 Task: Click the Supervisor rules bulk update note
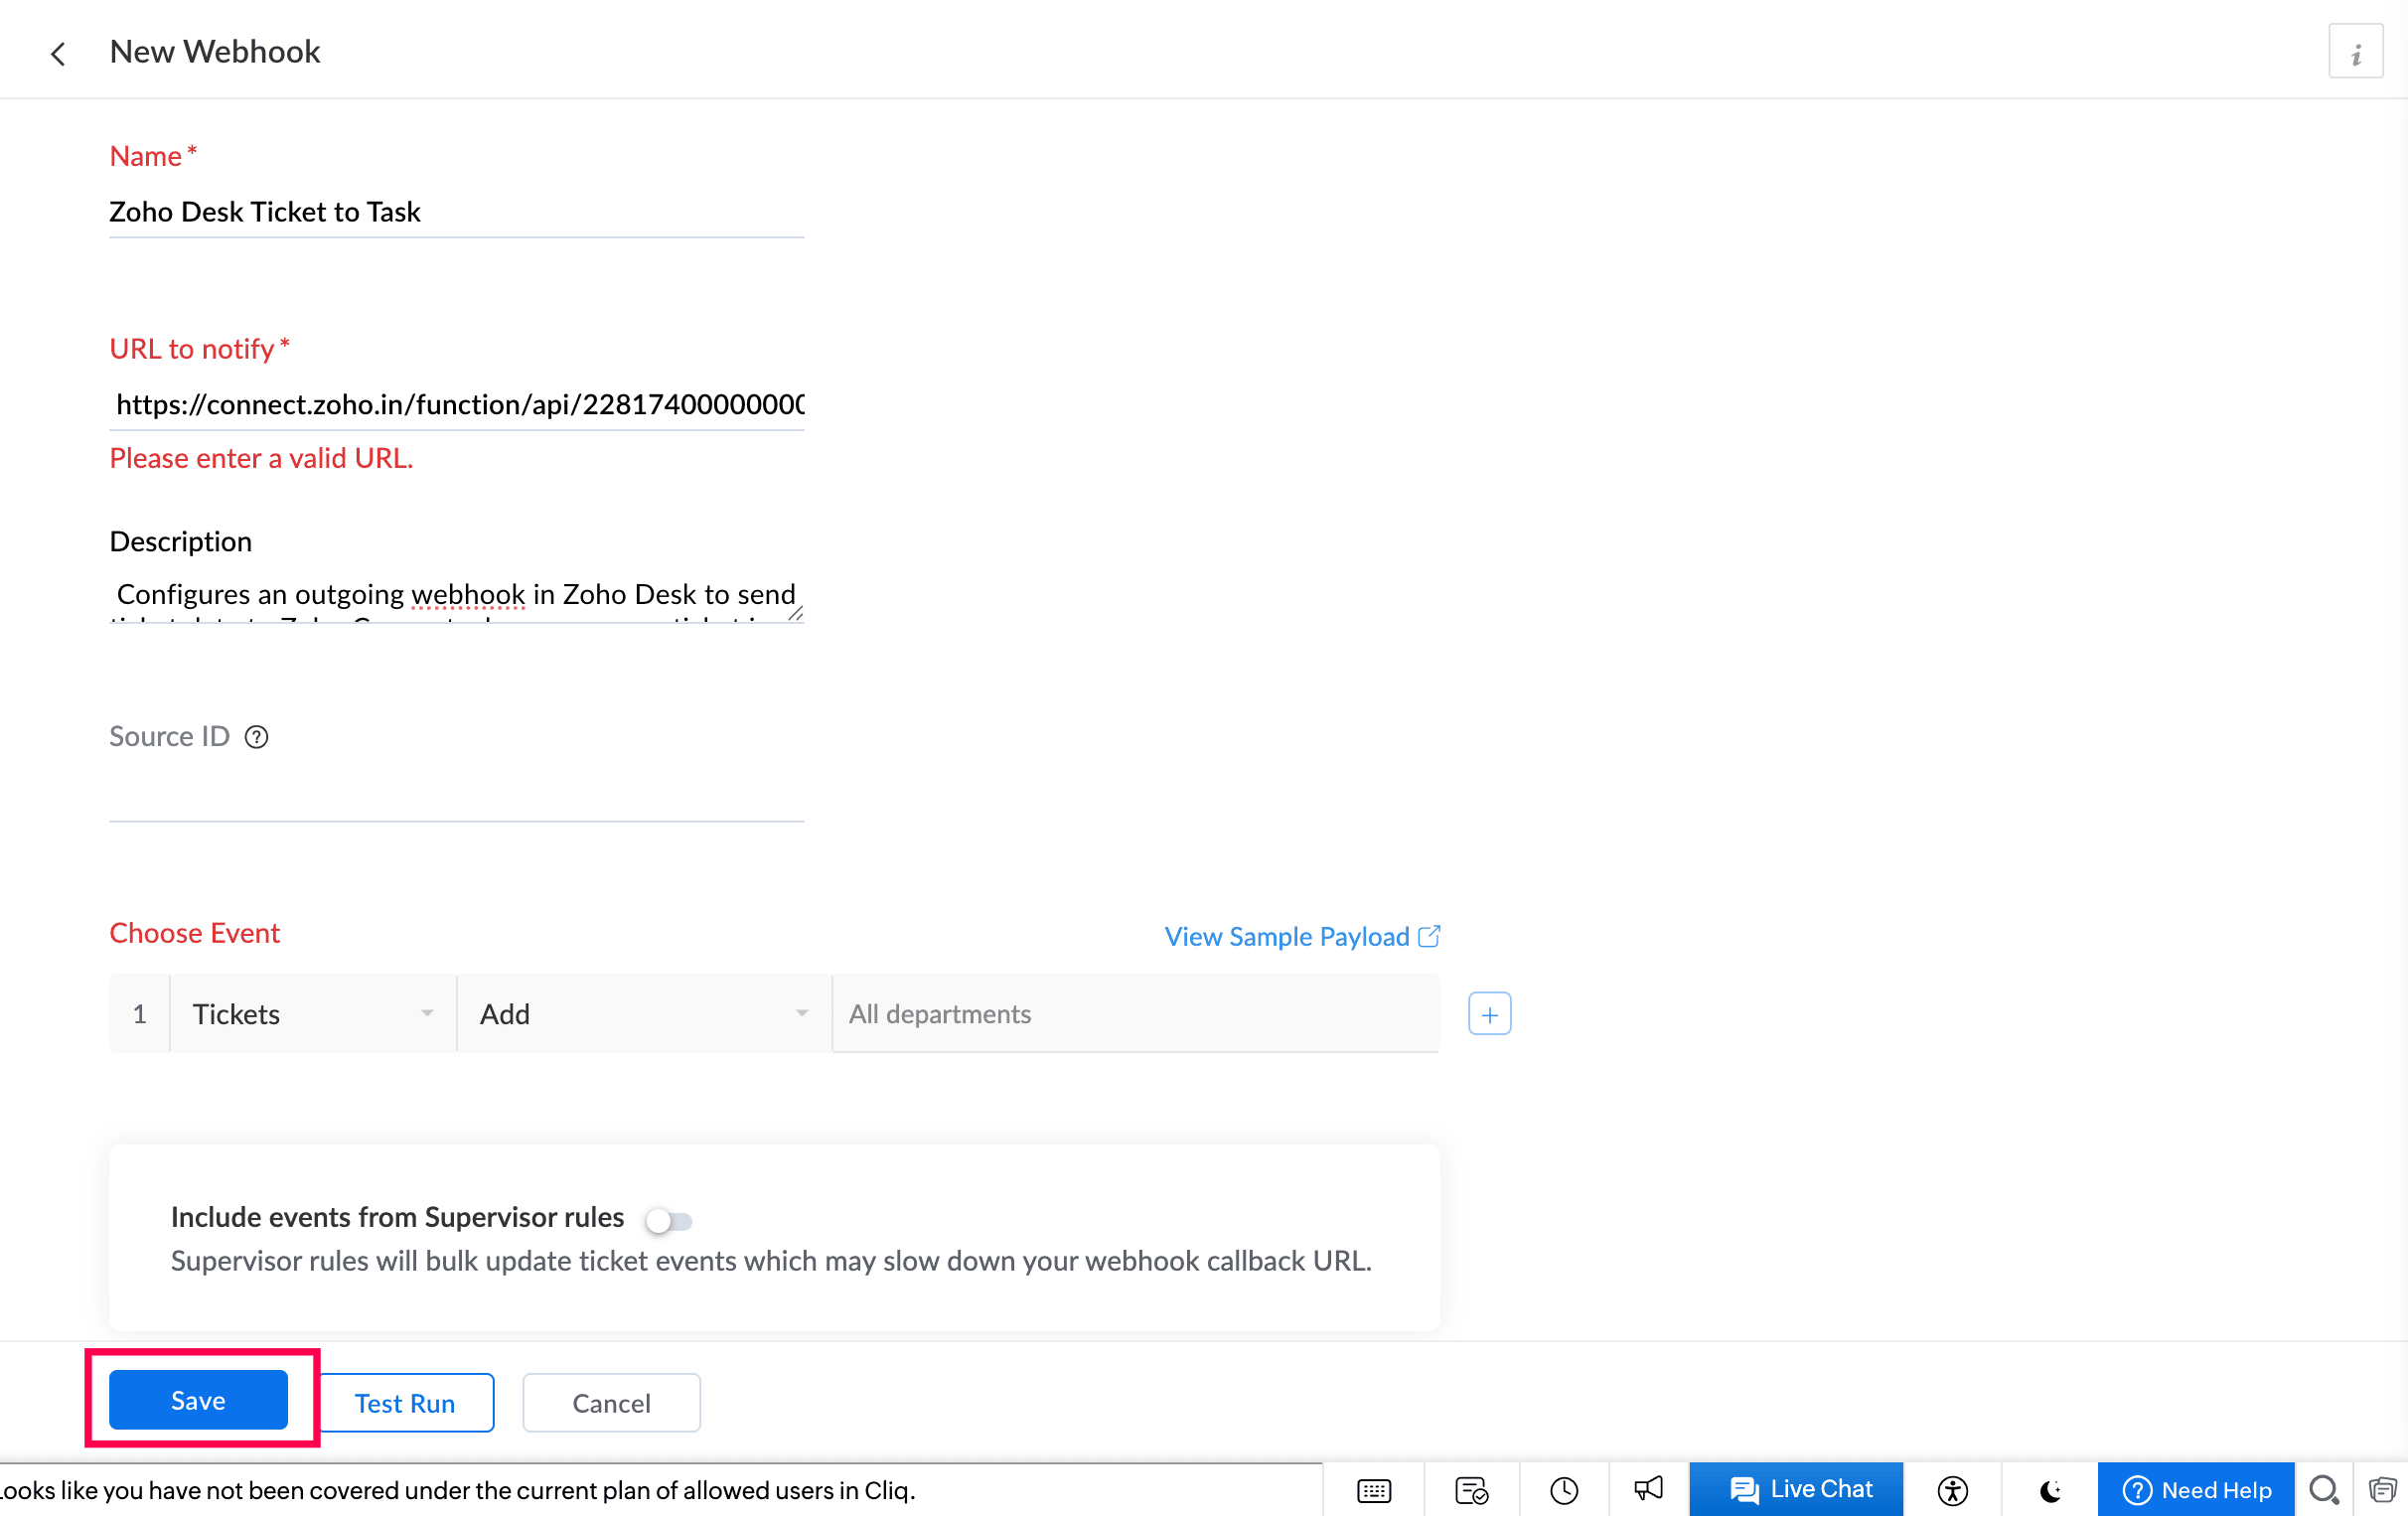point(771,1261)
